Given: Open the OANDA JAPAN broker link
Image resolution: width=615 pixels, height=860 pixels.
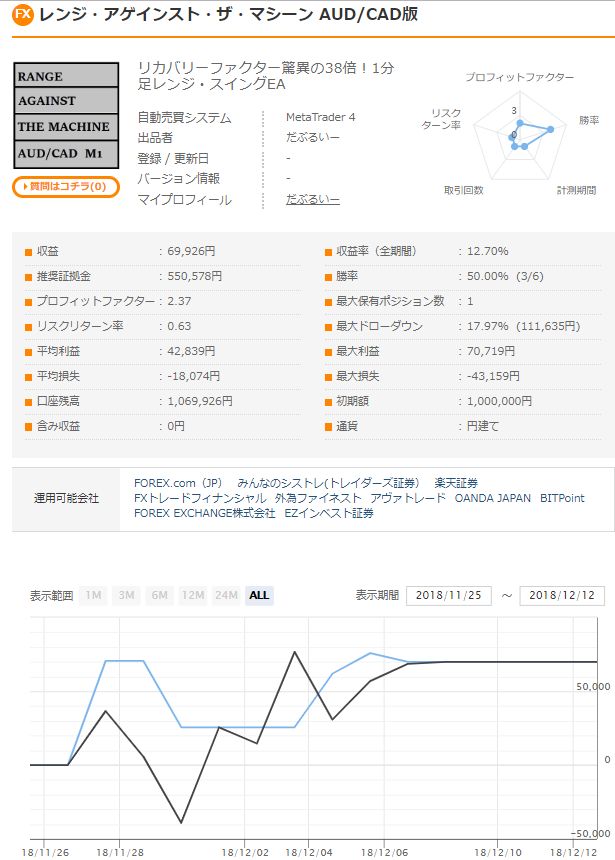Looking at the screenshot, I should pyautogui.click(x=493, y=498).
